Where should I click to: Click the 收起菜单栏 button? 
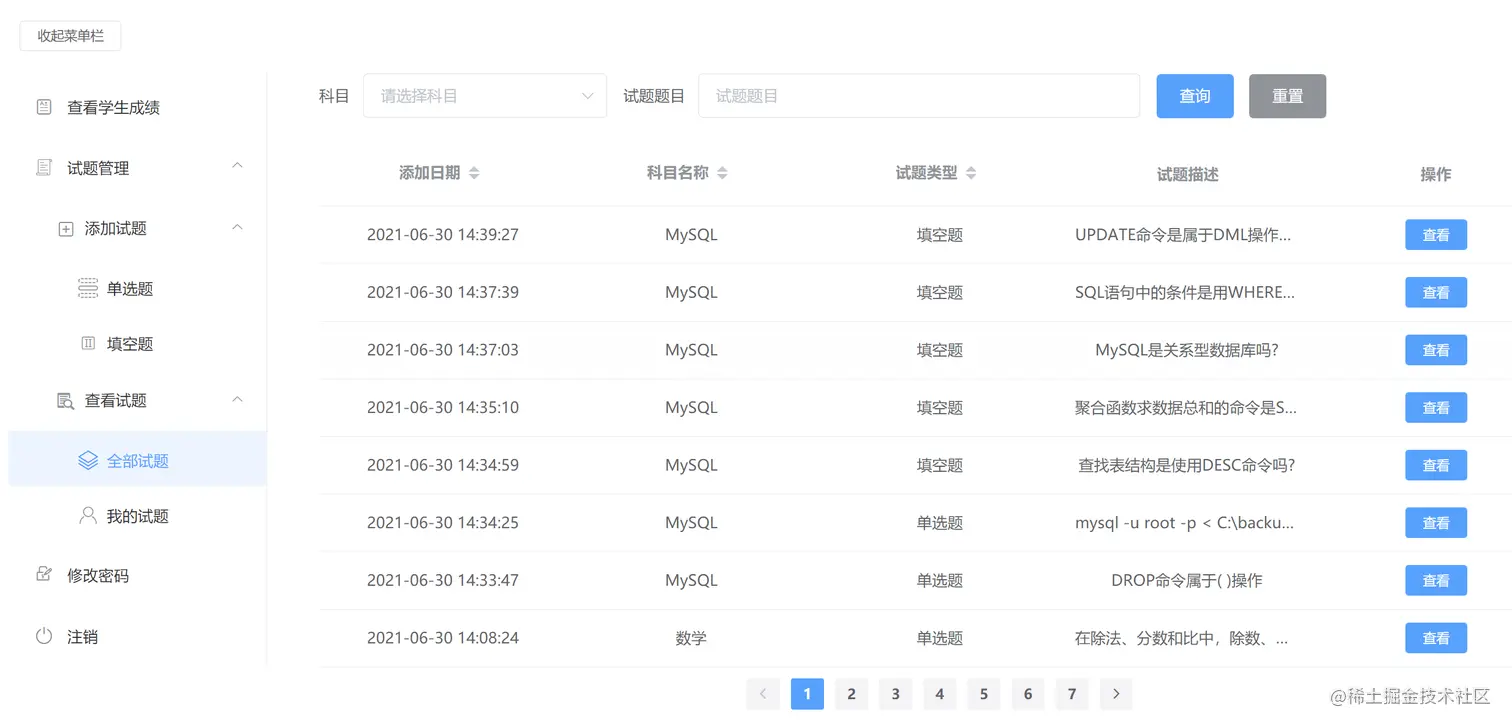point(70,36)
